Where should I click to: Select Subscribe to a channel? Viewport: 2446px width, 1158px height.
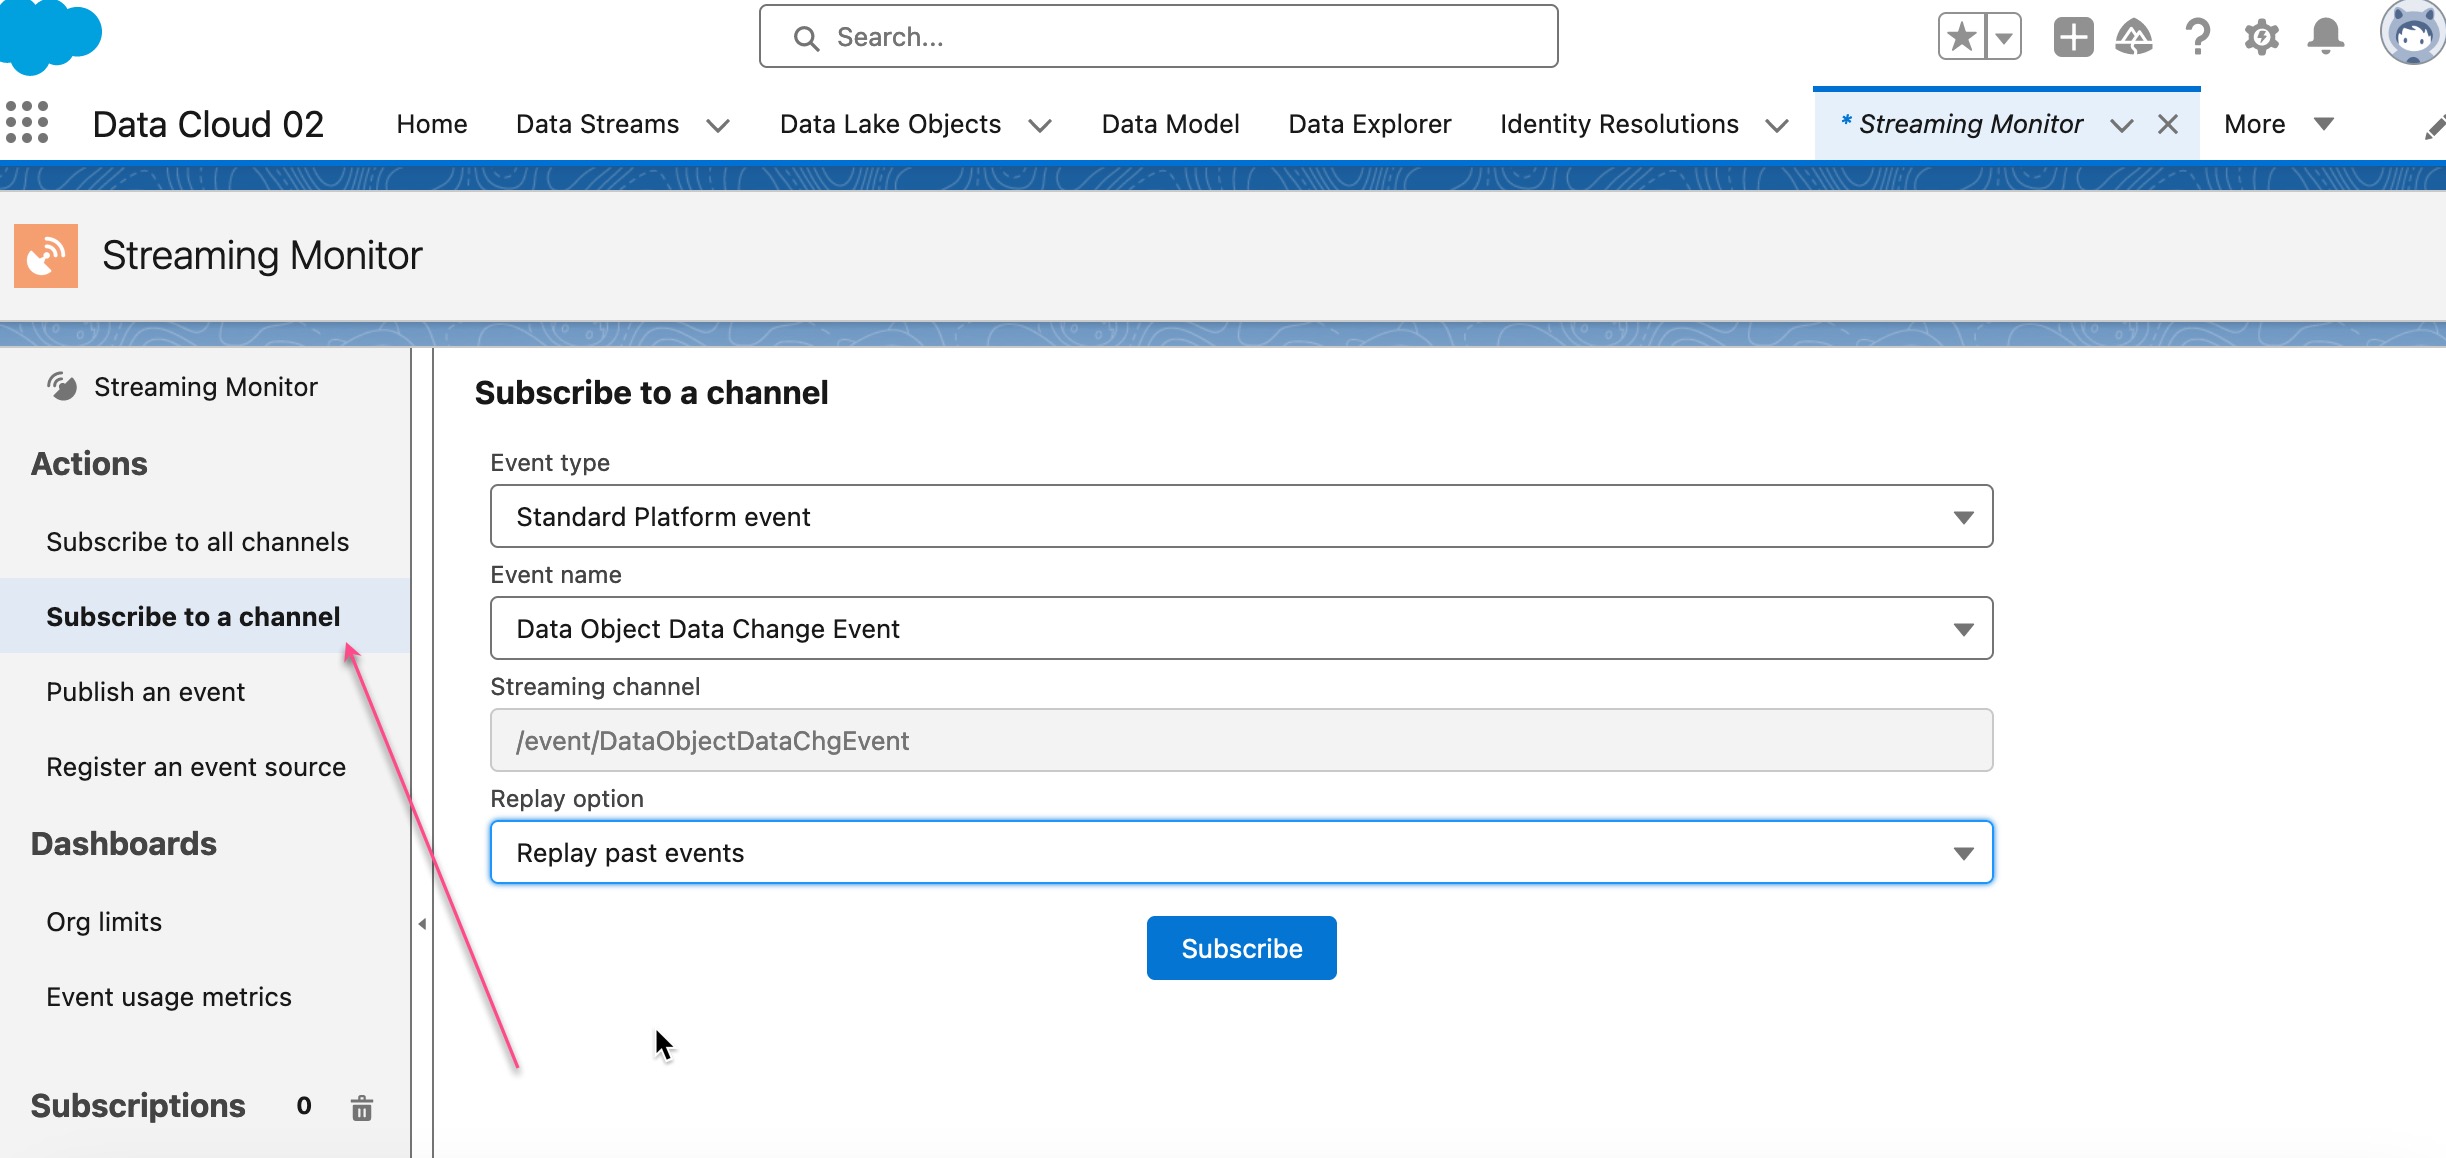pyautogui.click(x=193, y=617)
